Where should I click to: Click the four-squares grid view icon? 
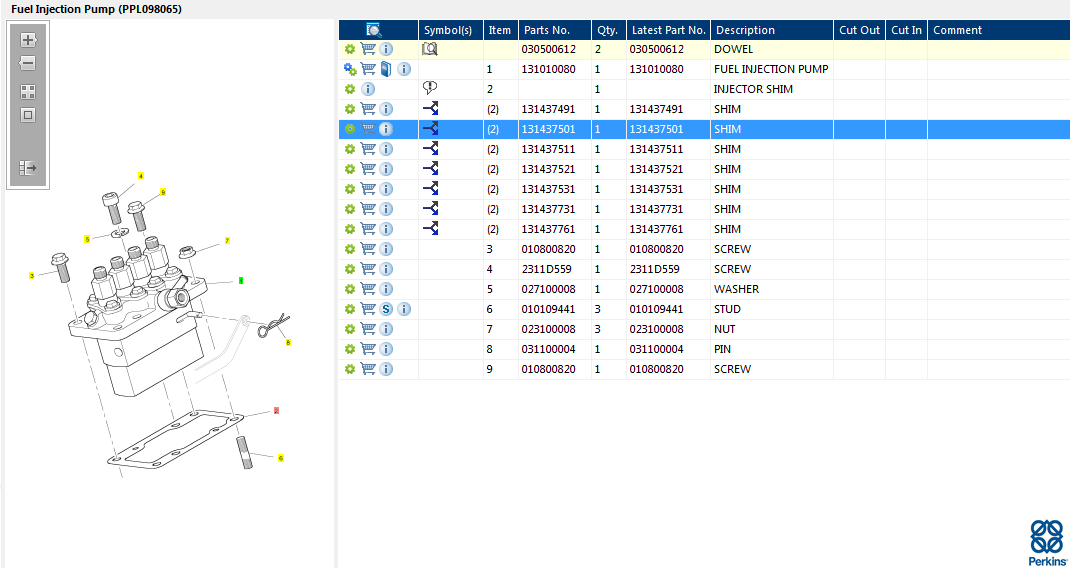click(x=28, y=91)
